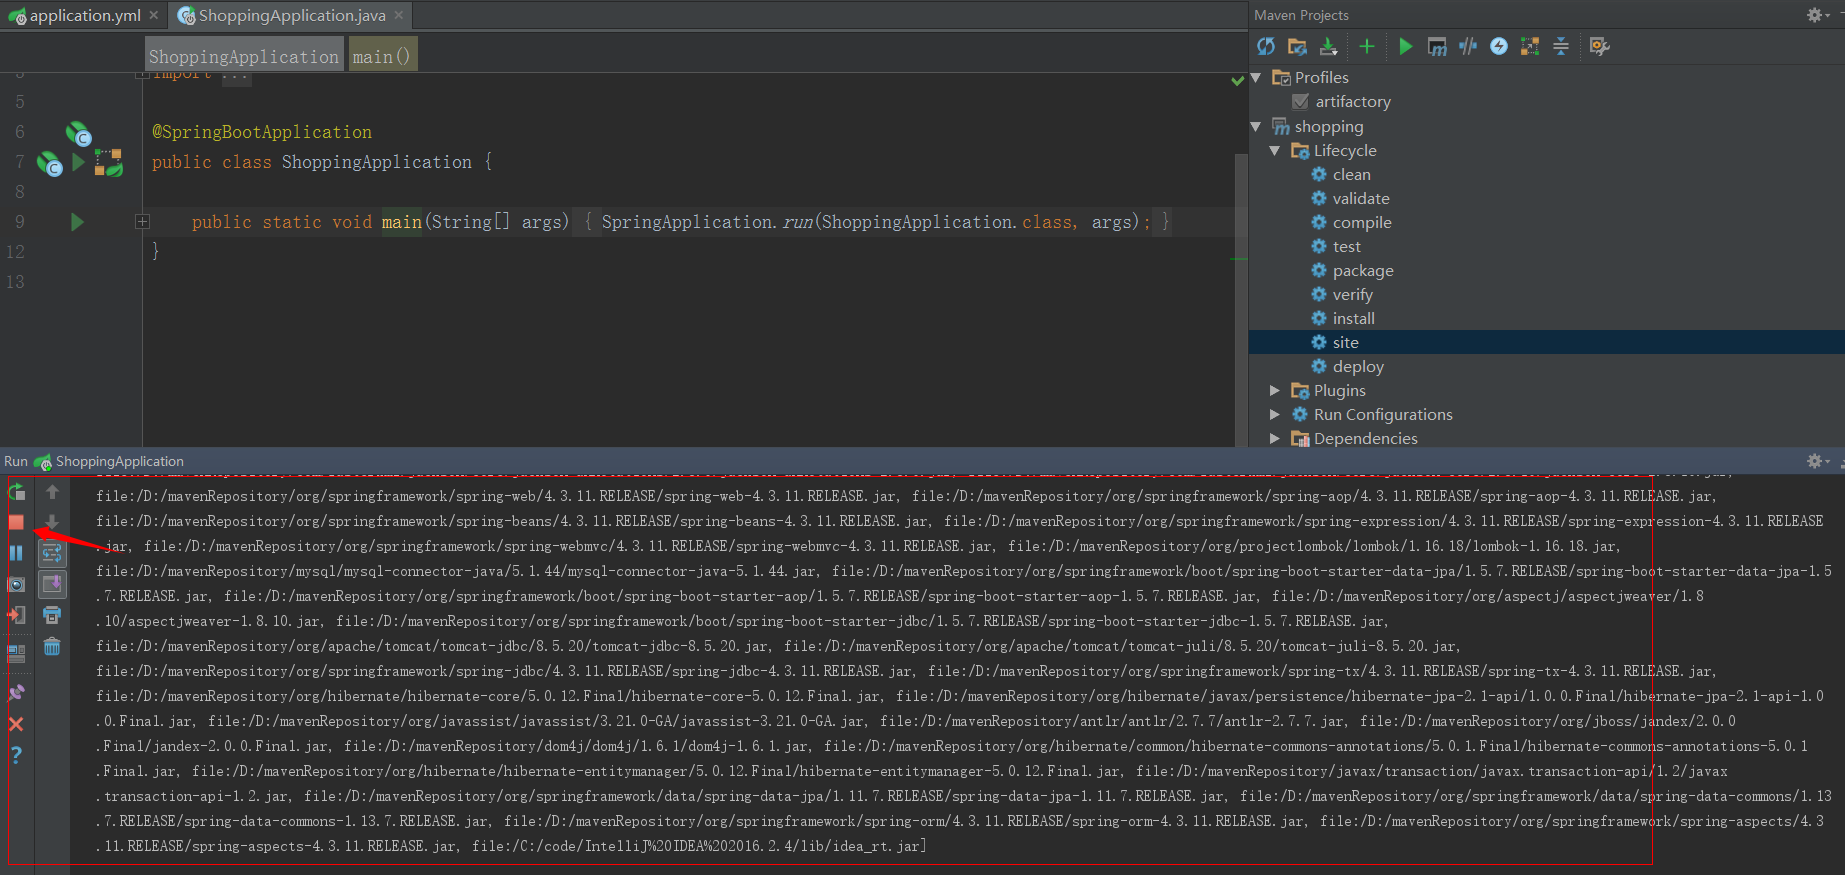This screenshot has height=876, width=1846.
Task: Expand the Run Configurations node
Action: click(x=1275, y=415)
